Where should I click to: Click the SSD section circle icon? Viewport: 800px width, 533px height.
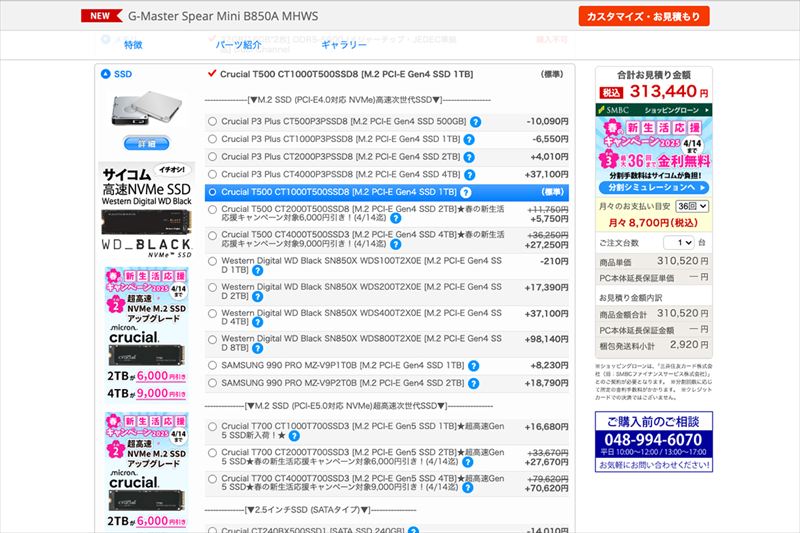pos(106,74)
